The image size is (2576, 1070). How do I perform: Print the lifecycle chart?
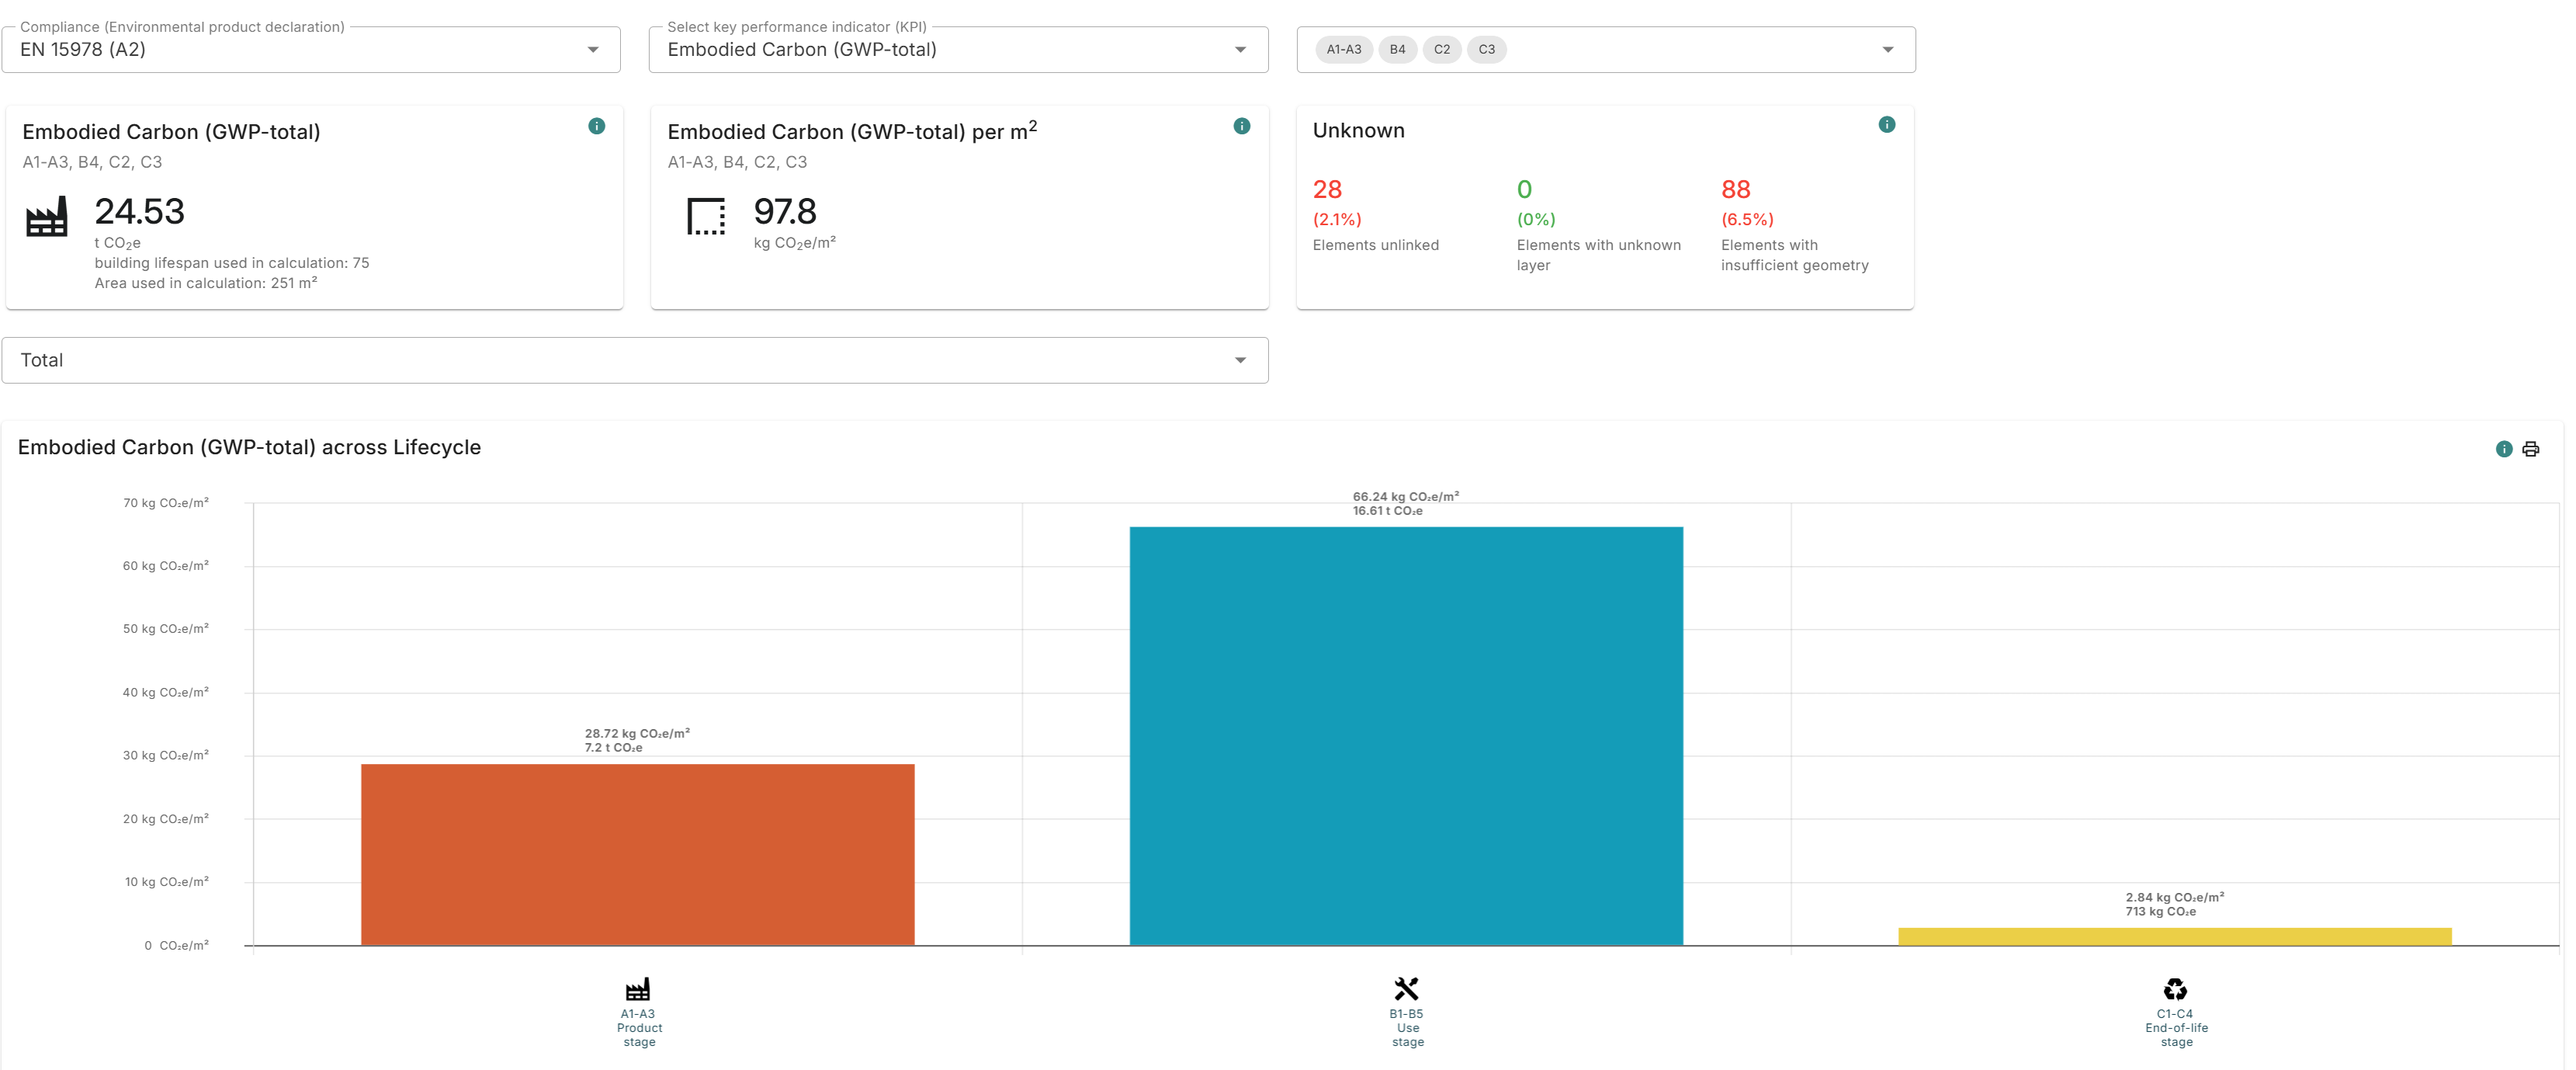[x=2530, y=449]
